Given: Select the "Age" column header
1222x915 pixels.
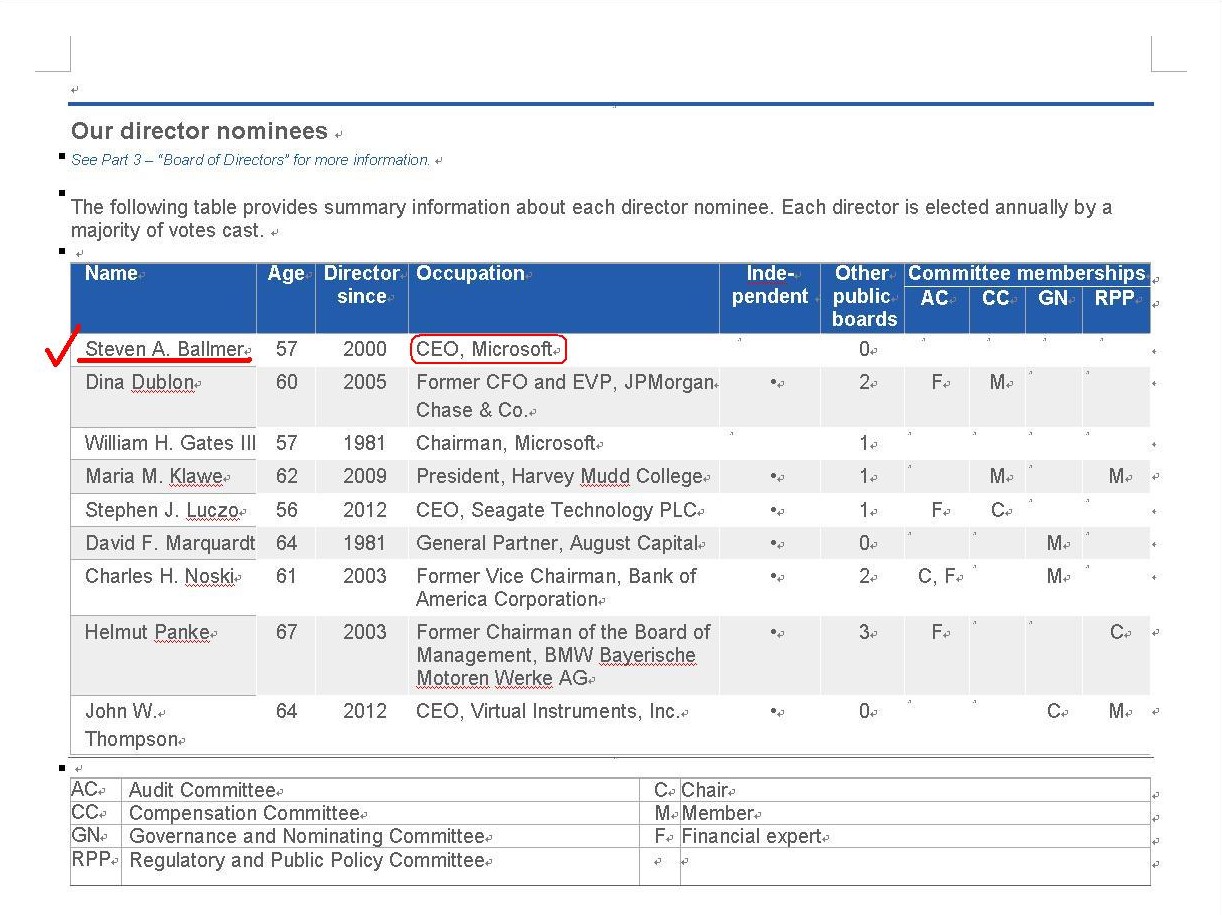Looking at the screenshot, I should [x=286, y=273].
